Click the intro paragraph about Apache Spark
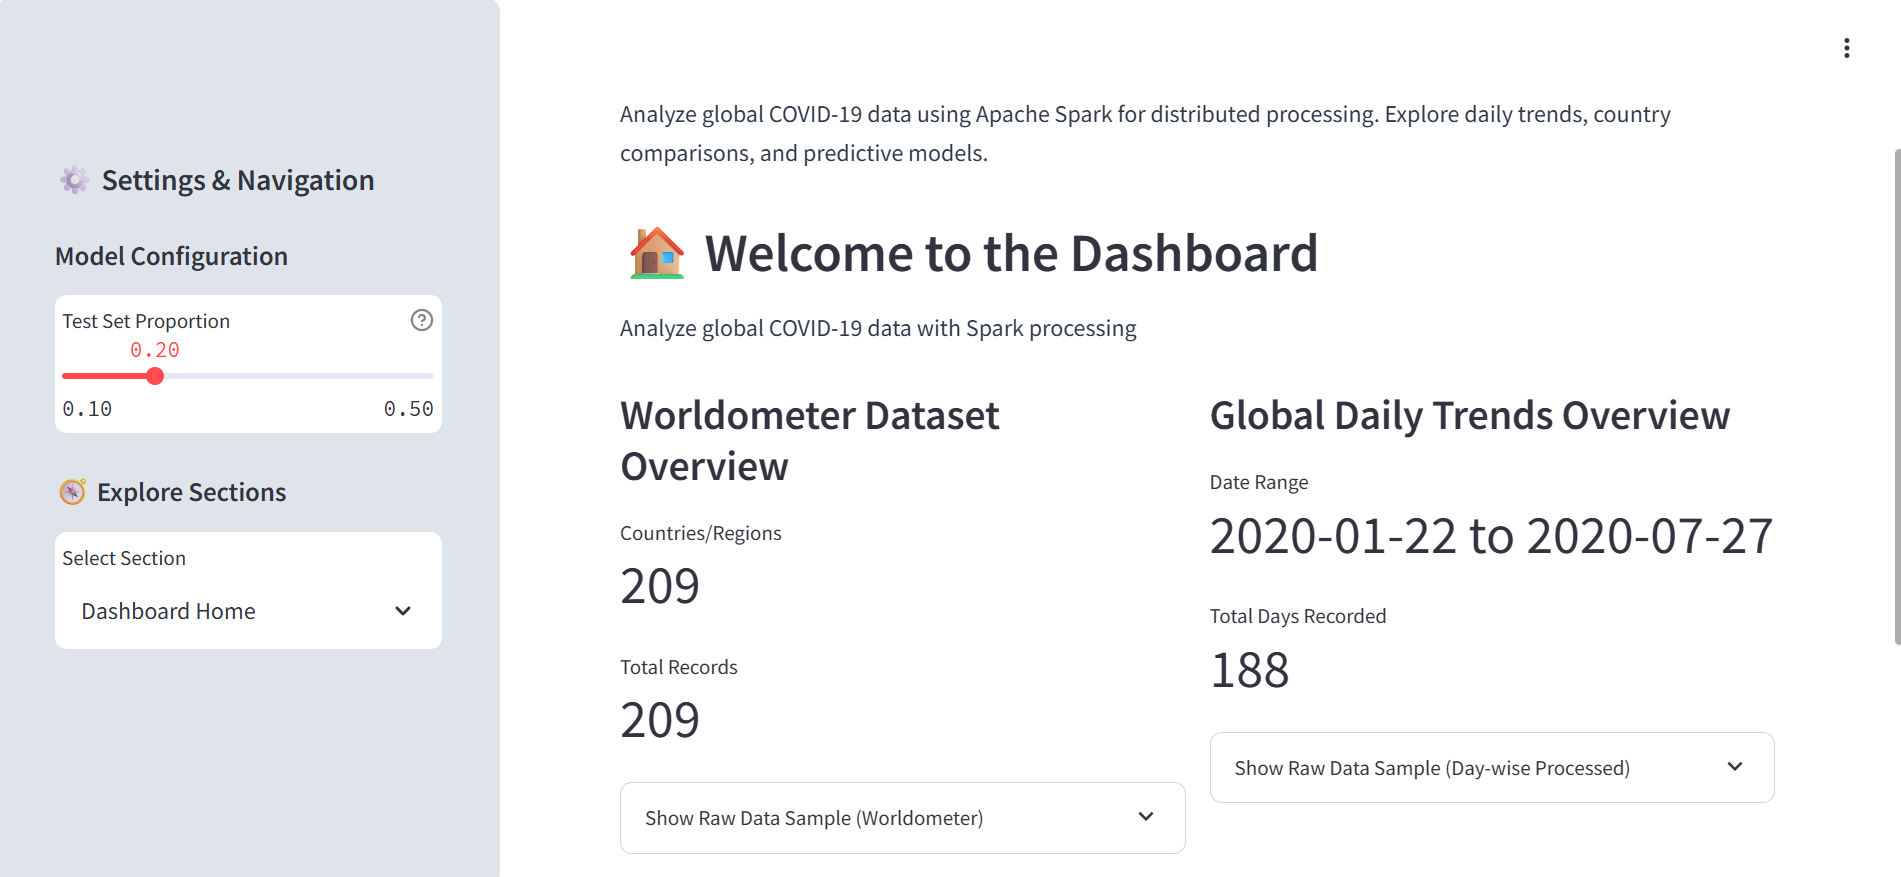Viewport: 1901px width, 877px height. point(1145,133)
